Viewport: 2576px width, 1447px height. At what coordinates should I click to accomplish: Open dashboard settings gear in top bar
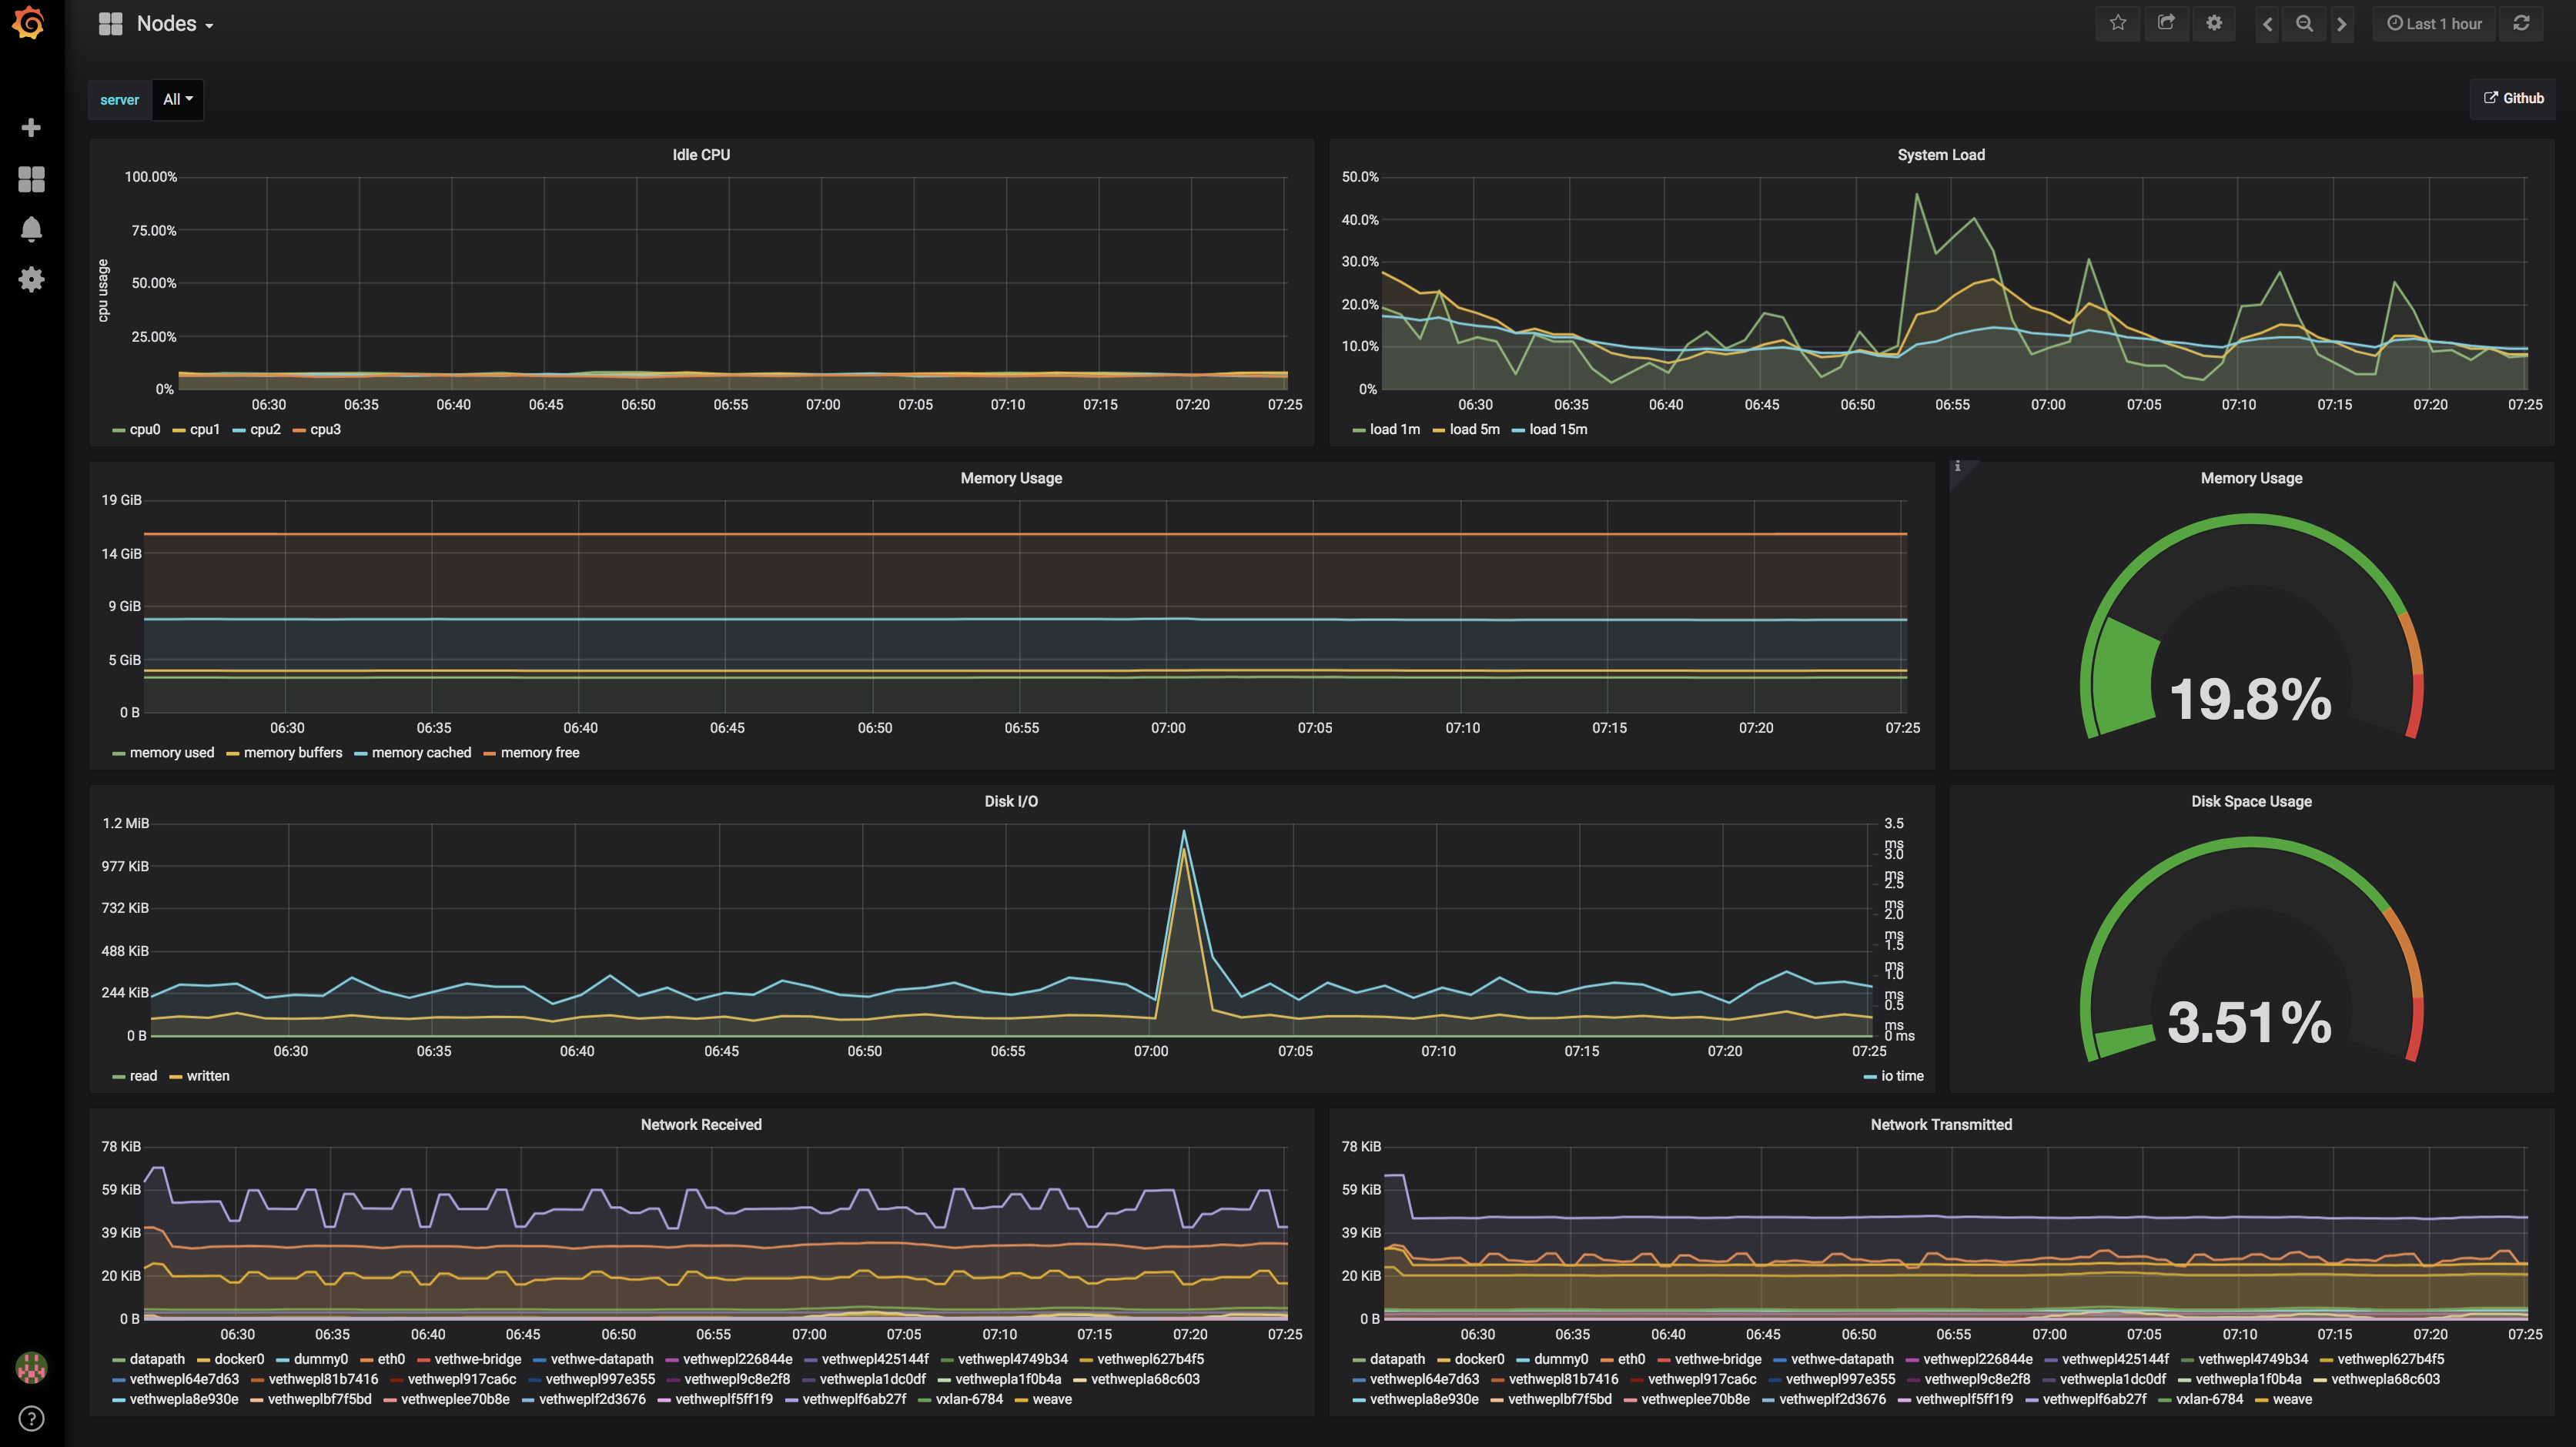[2214, 23]
